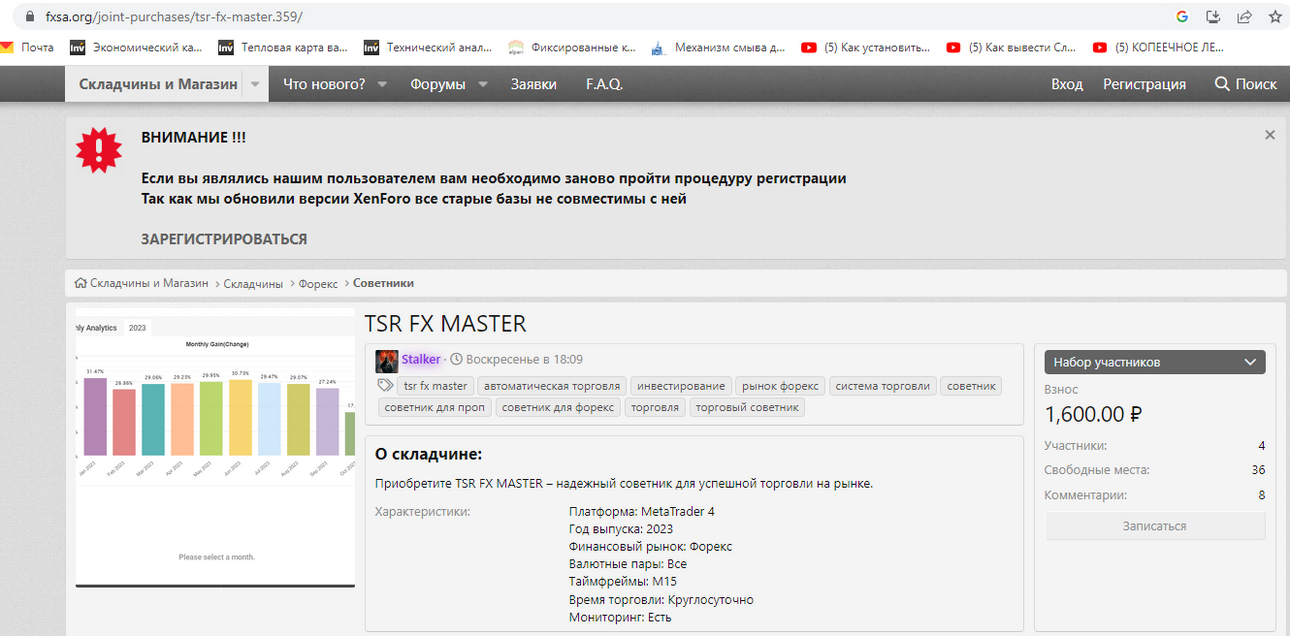Select the советник tag
The image size is (1290, 636).
click(x=971, y=386)
